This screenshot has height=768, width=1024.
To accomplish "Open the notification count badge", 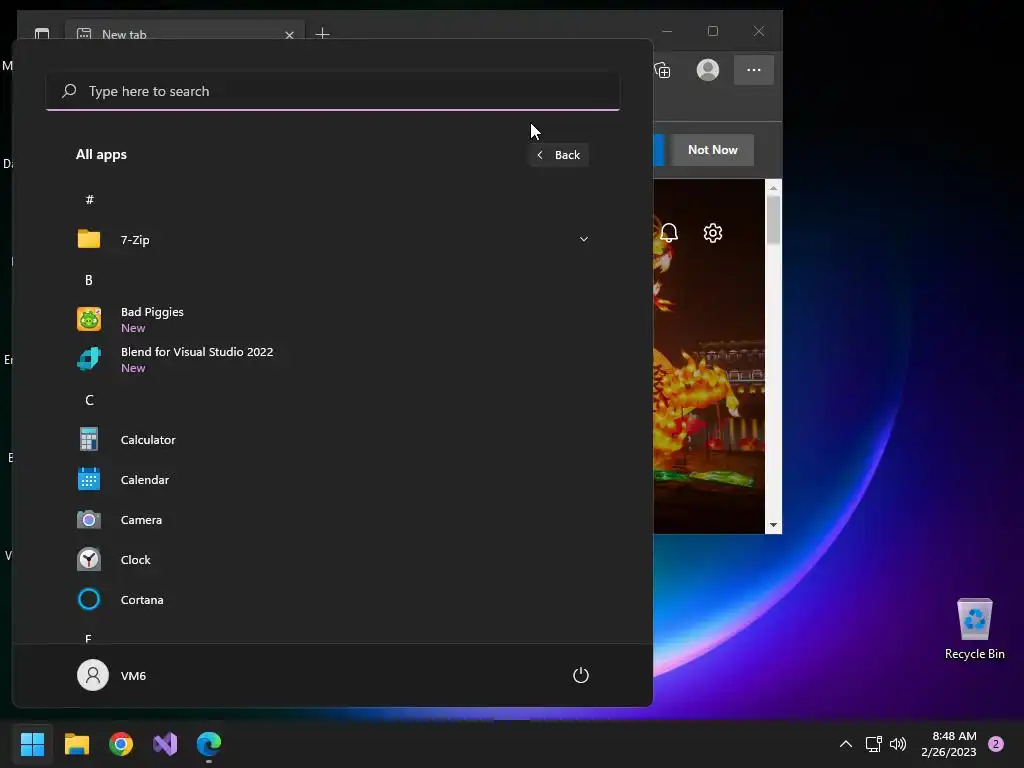I will [996, 743].
